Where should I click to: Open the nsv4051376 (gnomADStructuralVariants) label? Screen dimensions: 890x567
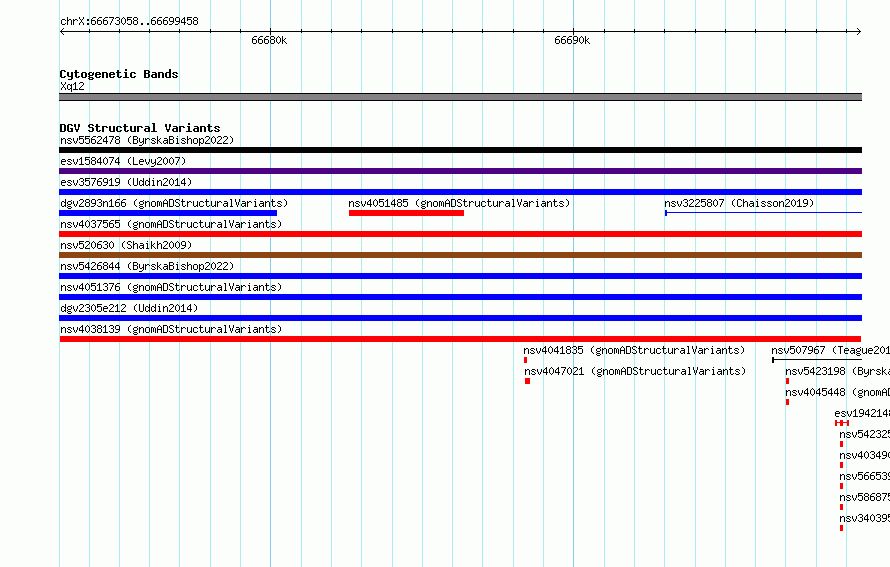(171, 287)
